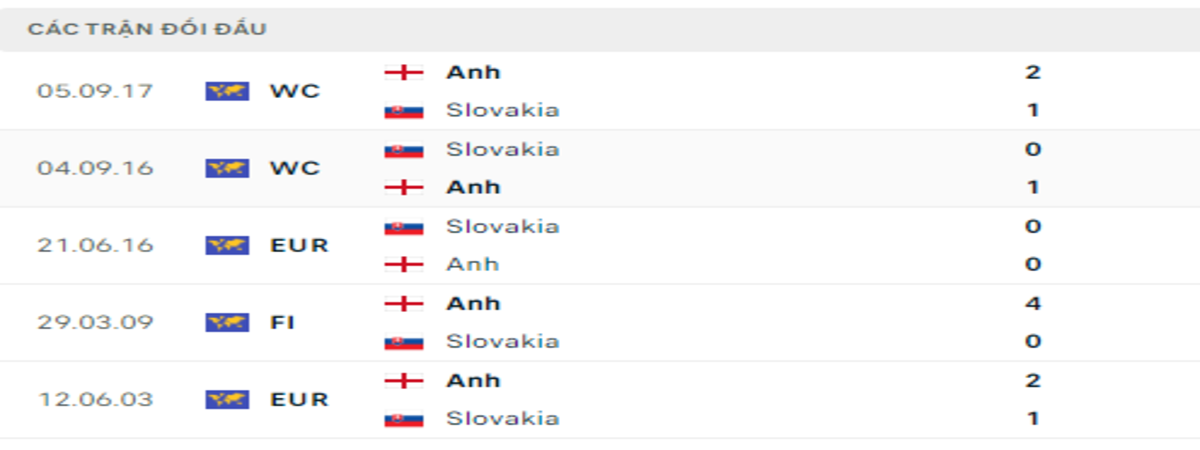This screenshot has height=450, width=1200.
Task: Click England flag in 21.06.16 match
Action: [x=404, y=264]
